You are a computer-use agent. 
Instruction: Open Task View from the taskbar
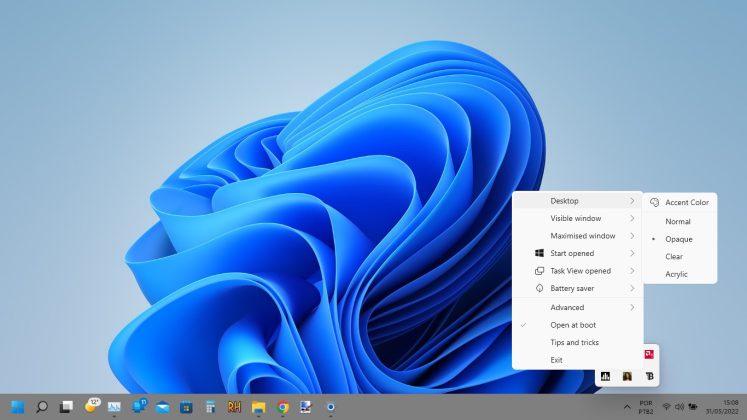[x=66, y=407]
